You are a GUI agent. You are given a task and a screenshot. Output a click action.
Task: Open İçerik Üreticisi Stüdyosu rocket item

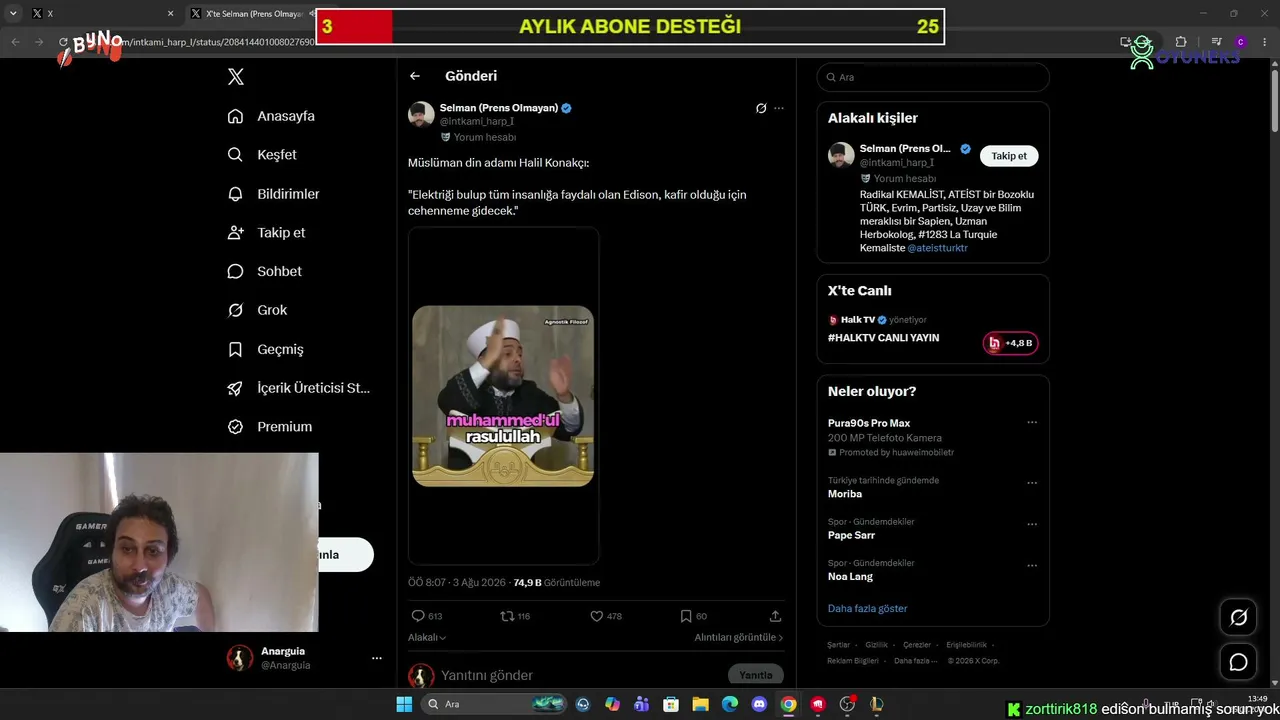coord(298,388)
